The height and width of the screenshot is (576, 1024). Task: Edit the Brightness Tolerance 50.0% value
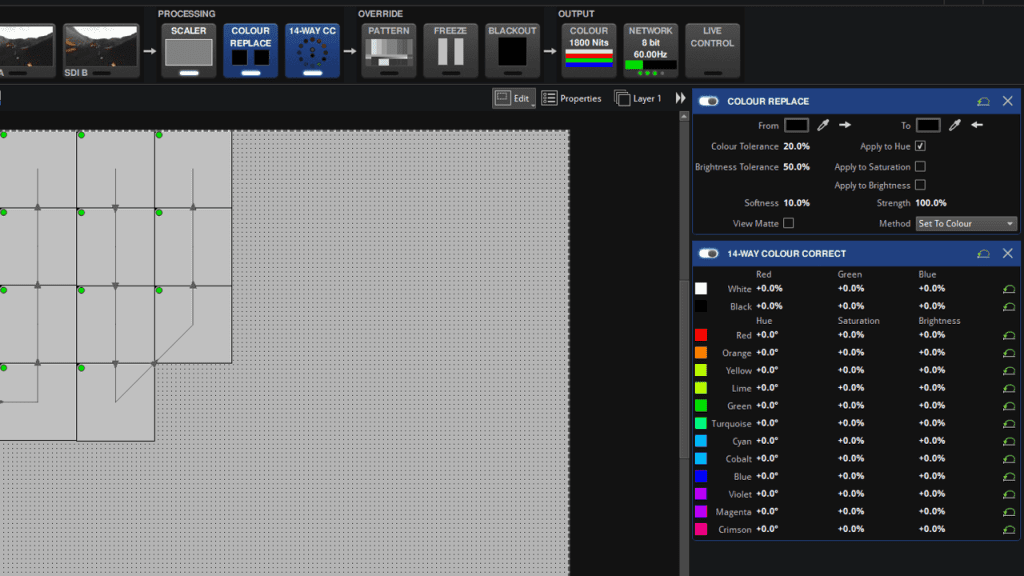797,167
